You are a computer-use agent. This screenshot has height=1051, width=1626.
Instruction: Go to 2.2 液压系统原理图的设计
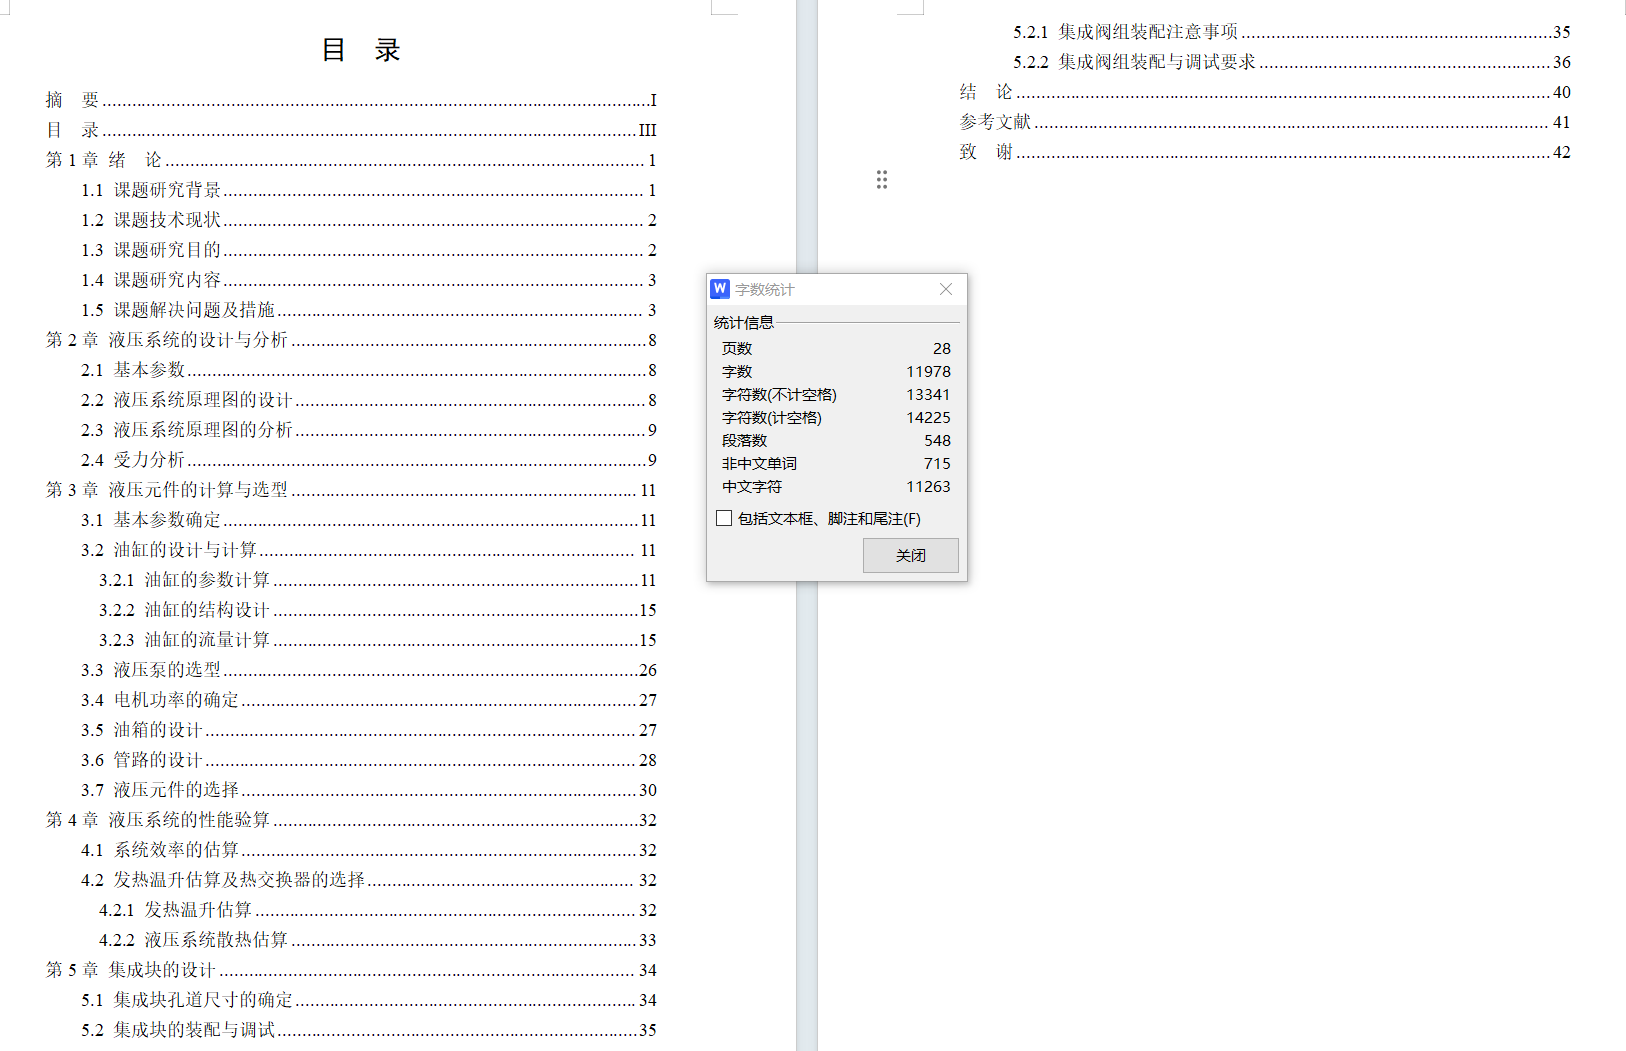369,400
